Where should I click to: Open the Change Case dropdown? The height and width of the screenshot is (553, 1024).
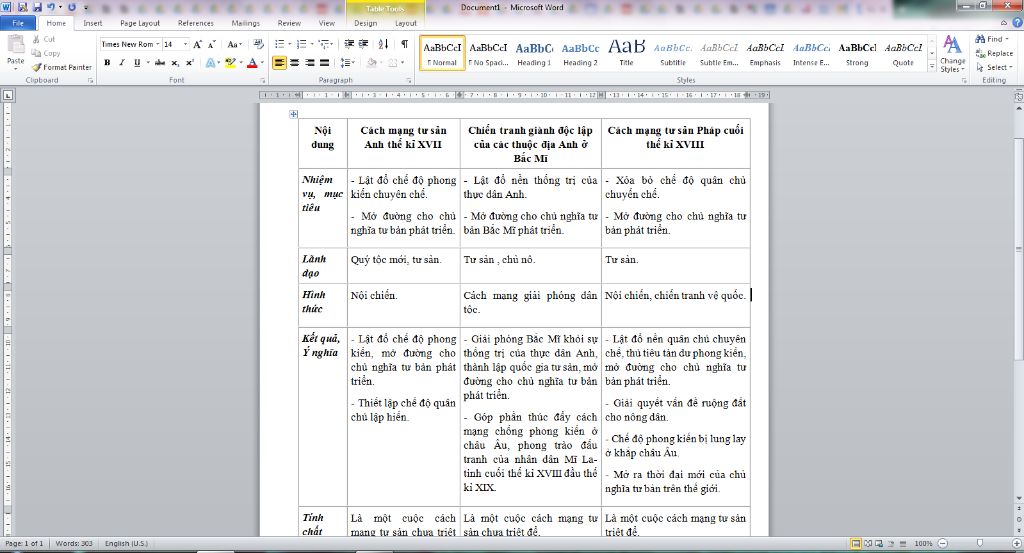tap(234, 44)
